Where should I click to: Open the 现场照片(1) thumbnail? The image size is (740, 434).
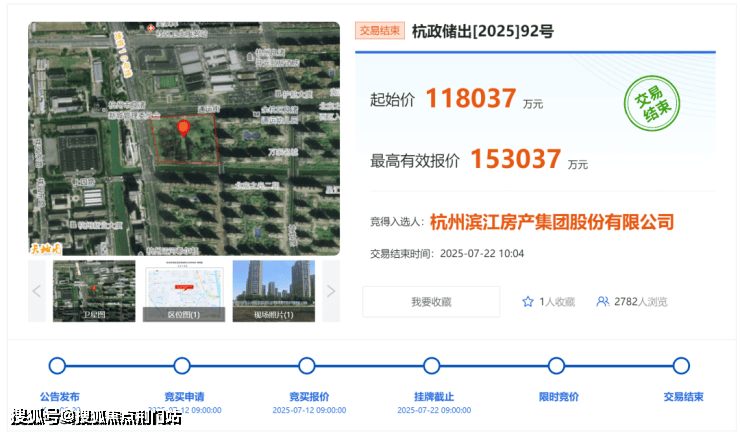click(x=274, y=291)
